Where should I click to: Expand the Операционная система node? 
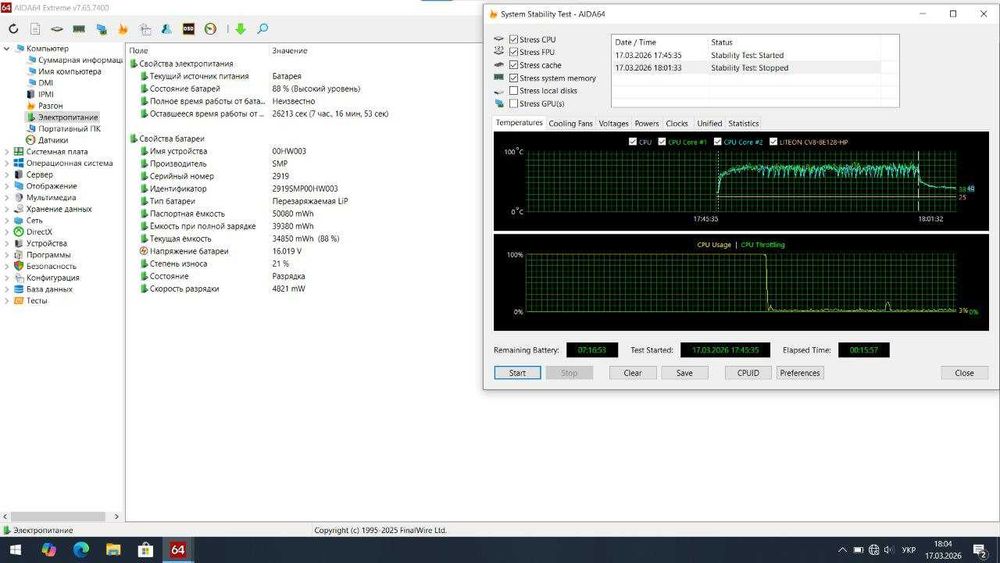click(6, 163)
